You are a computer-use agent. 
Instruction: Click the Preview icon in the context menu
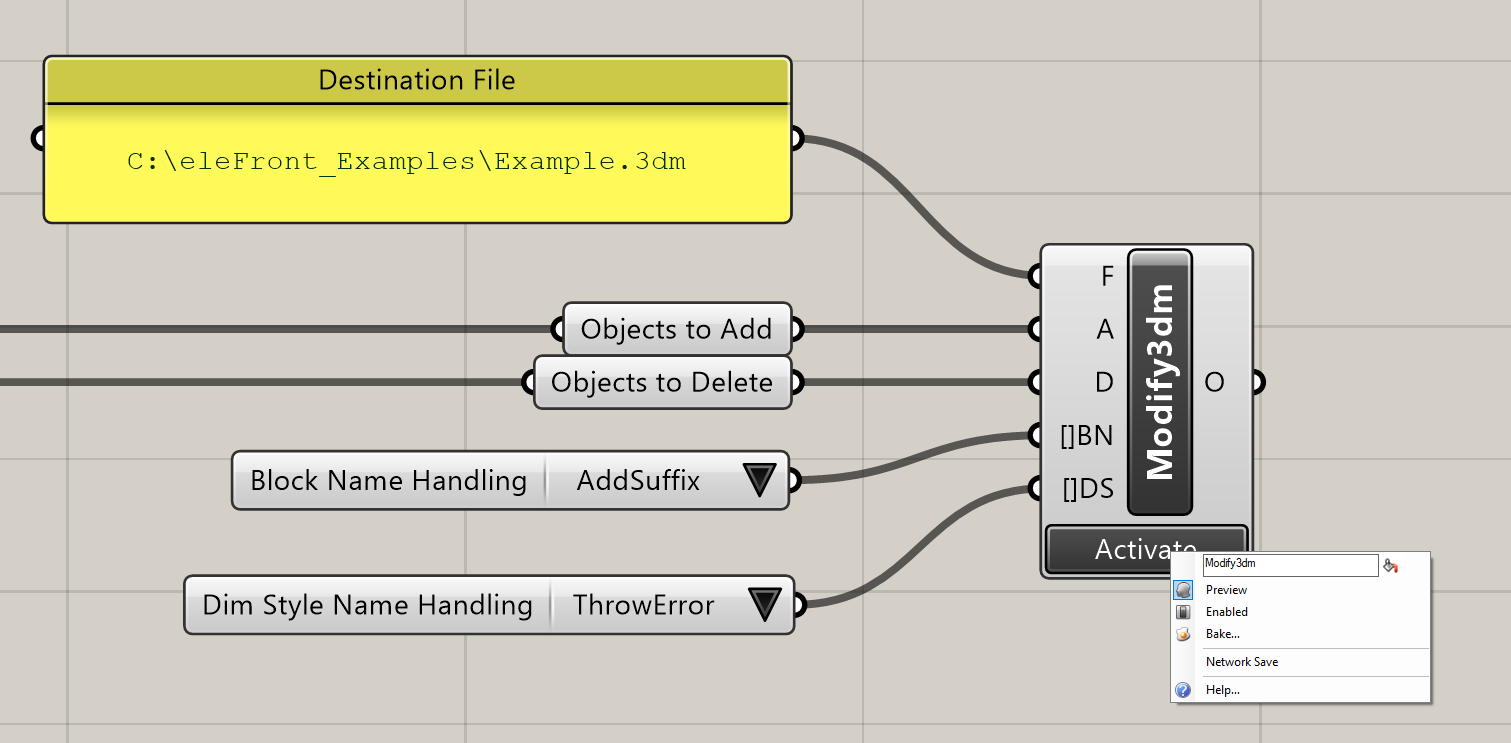coord(1183,589)
